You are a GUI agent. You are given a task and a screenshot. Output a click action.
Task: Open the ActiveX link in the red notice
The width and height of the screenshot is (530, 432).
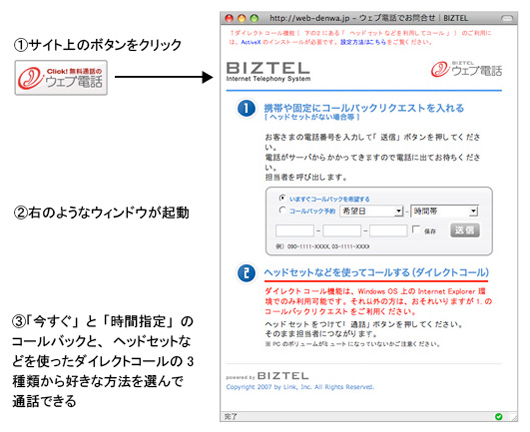pyautogui.click(x=250, y=42)
